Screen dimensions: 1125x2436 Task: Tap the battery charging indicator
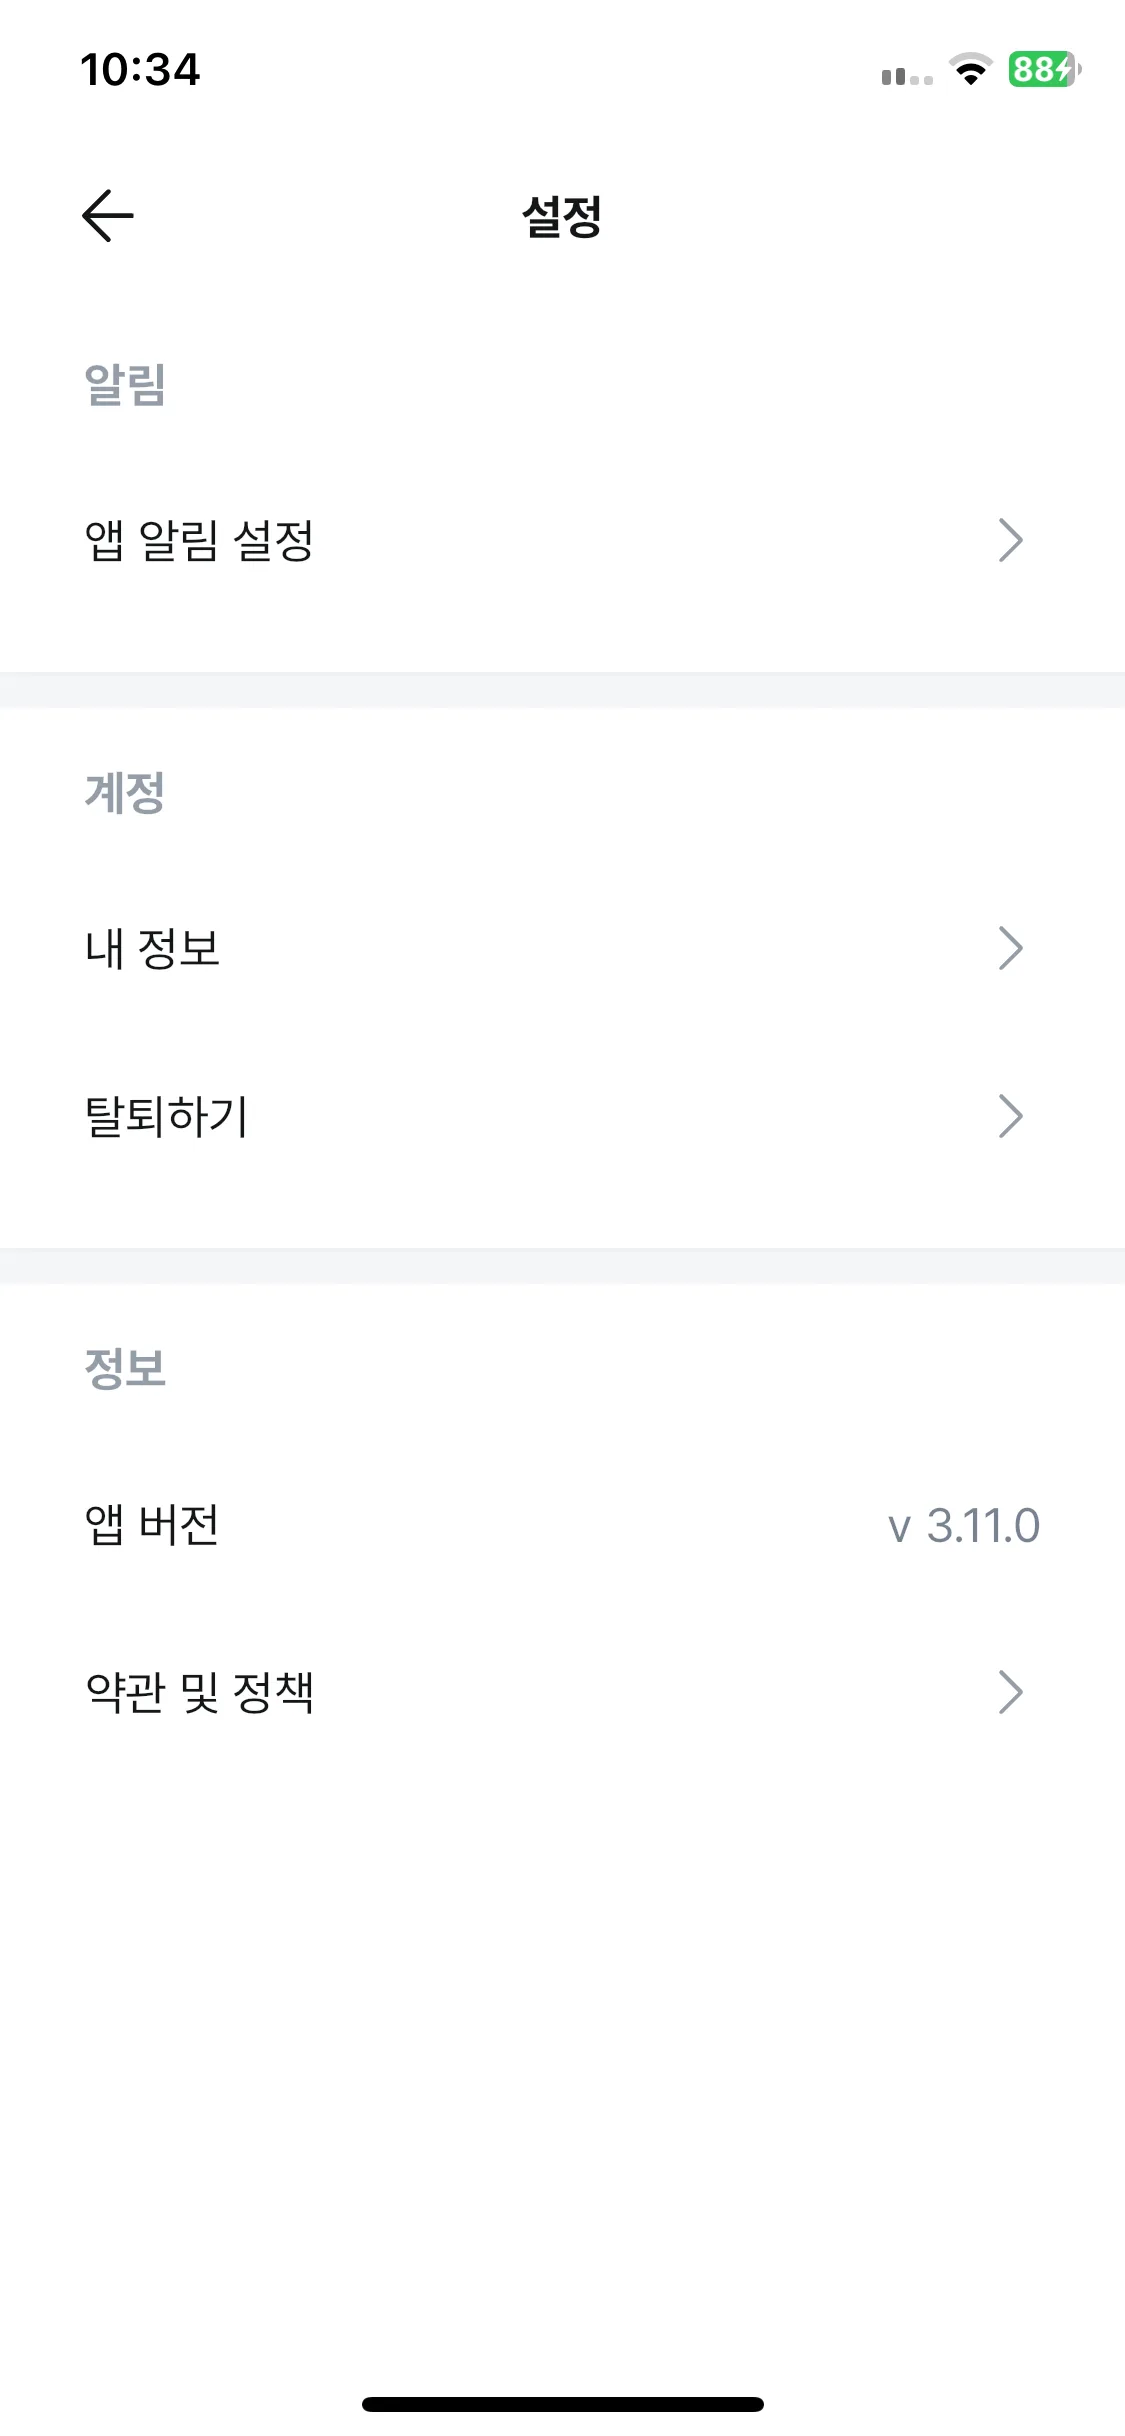1045,69
